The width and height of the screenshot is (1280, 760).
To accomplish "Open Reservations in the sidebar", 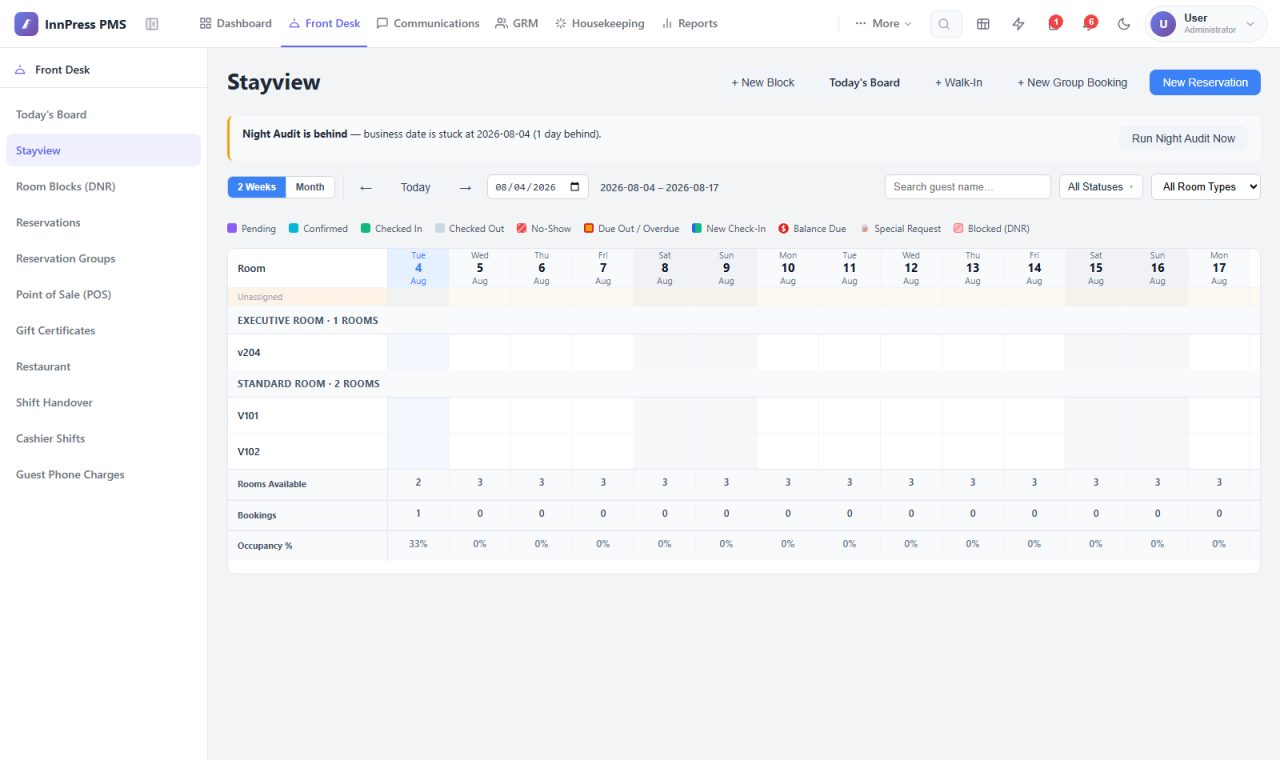I will click(x=103, y=223).
